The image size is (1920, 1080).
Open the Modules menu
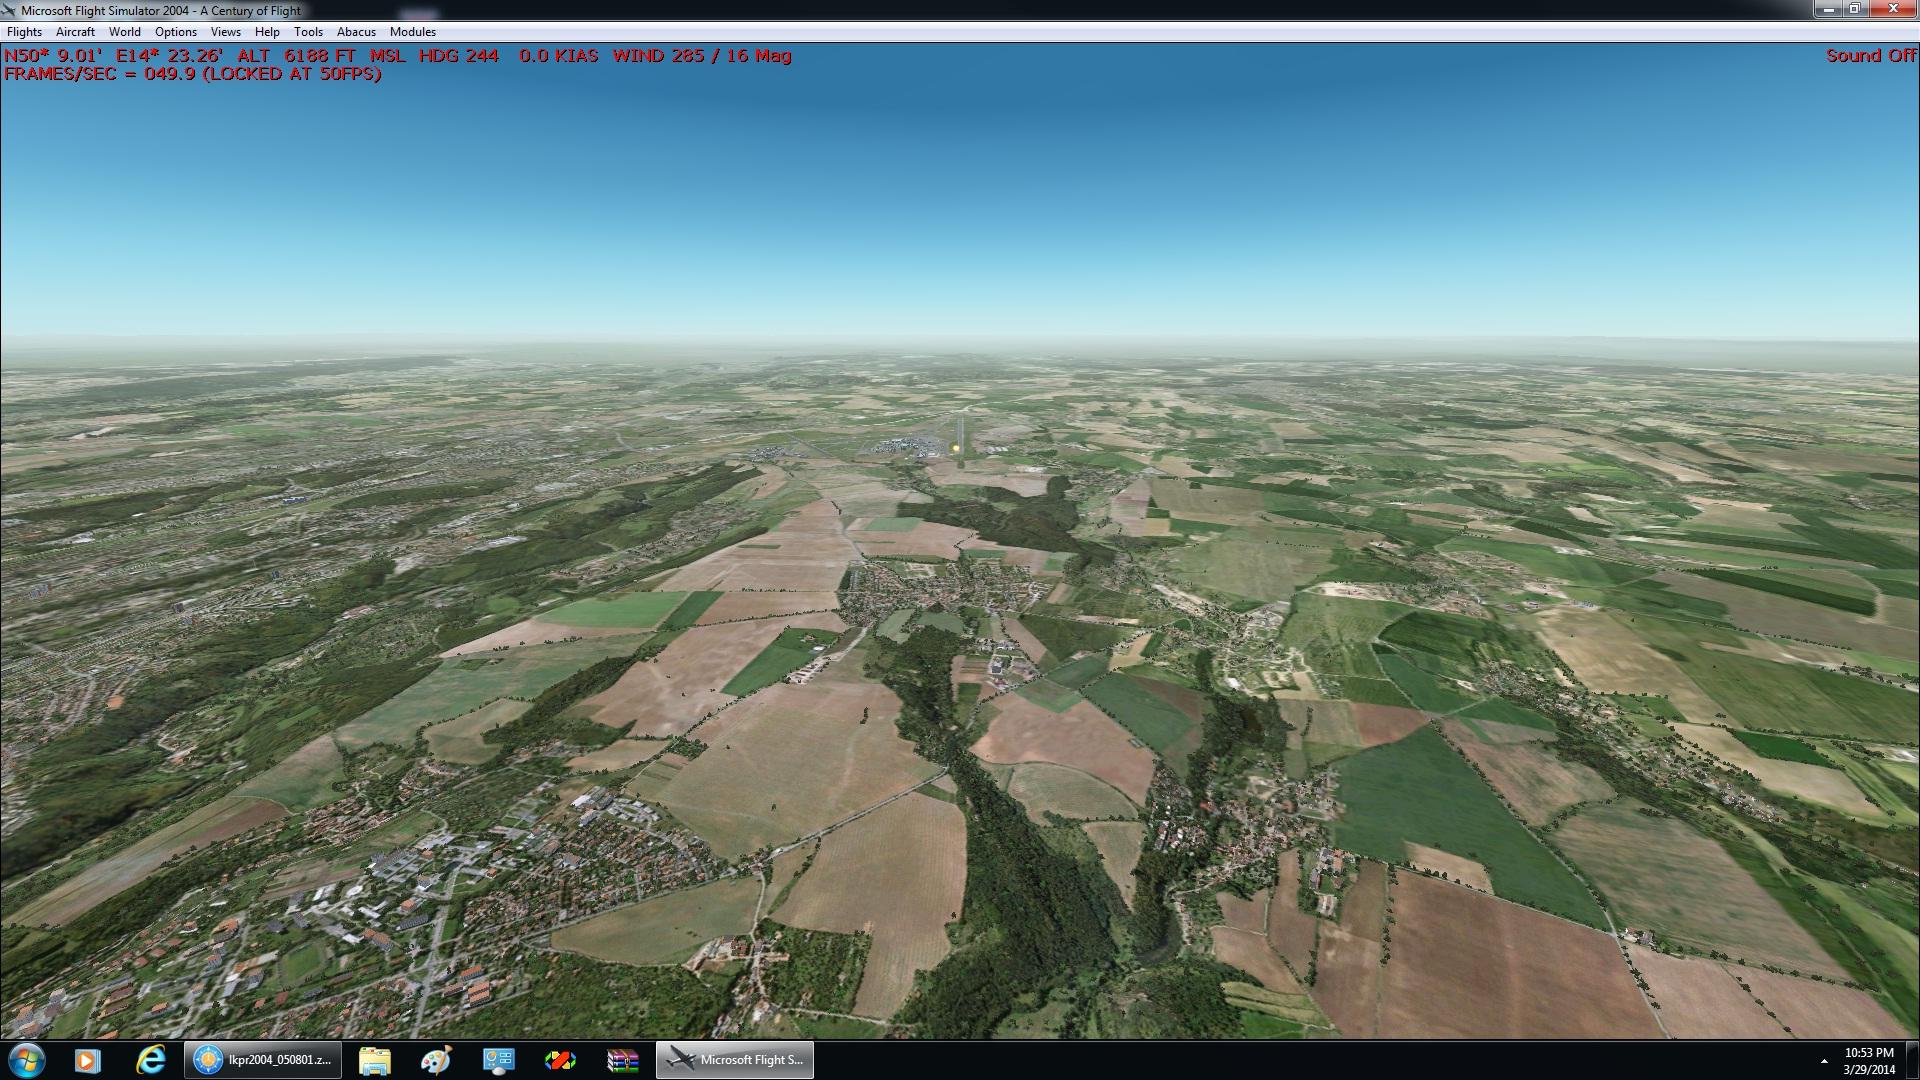[x=413, y=32]
